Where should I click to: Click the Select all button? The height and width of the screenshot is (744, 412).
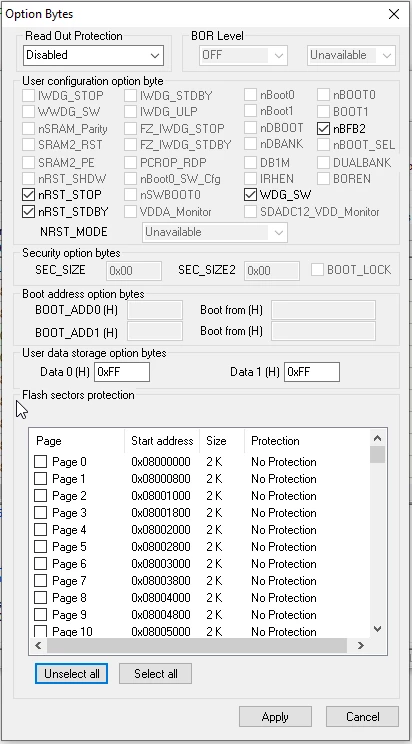pyautogui.click(x=156, y=673)
